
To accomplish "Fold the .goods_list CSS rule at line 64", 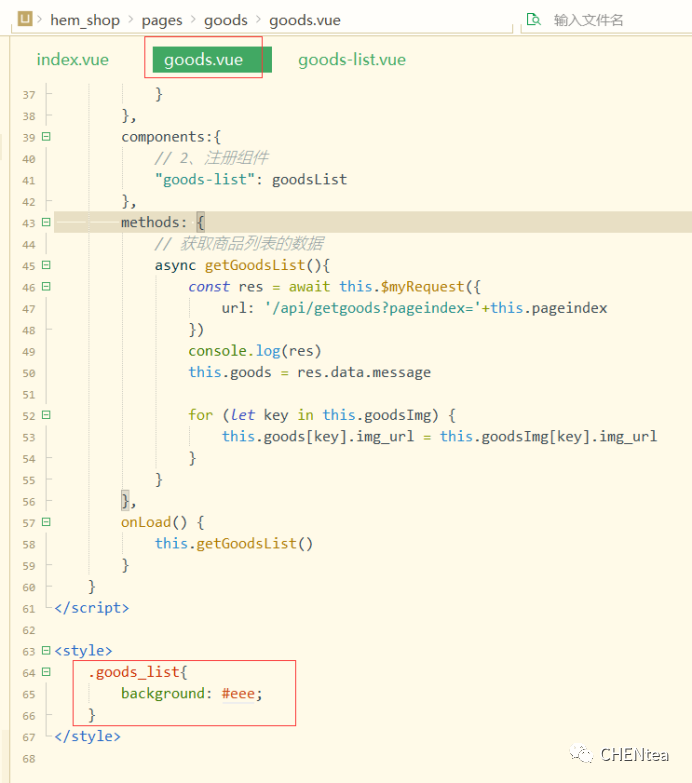I will point(46,673).
